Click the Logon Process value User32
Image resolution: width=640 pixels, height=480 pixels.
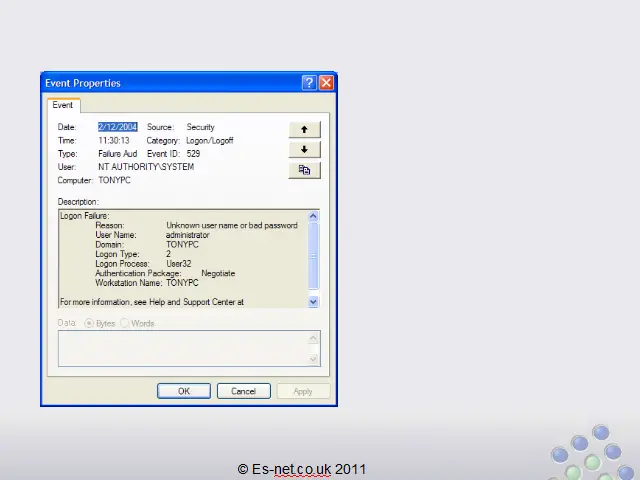(x=179, y=264)
